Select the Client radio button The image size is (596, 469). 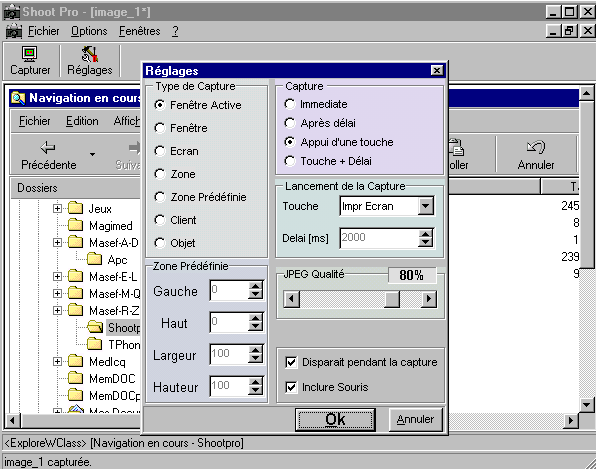160,220
